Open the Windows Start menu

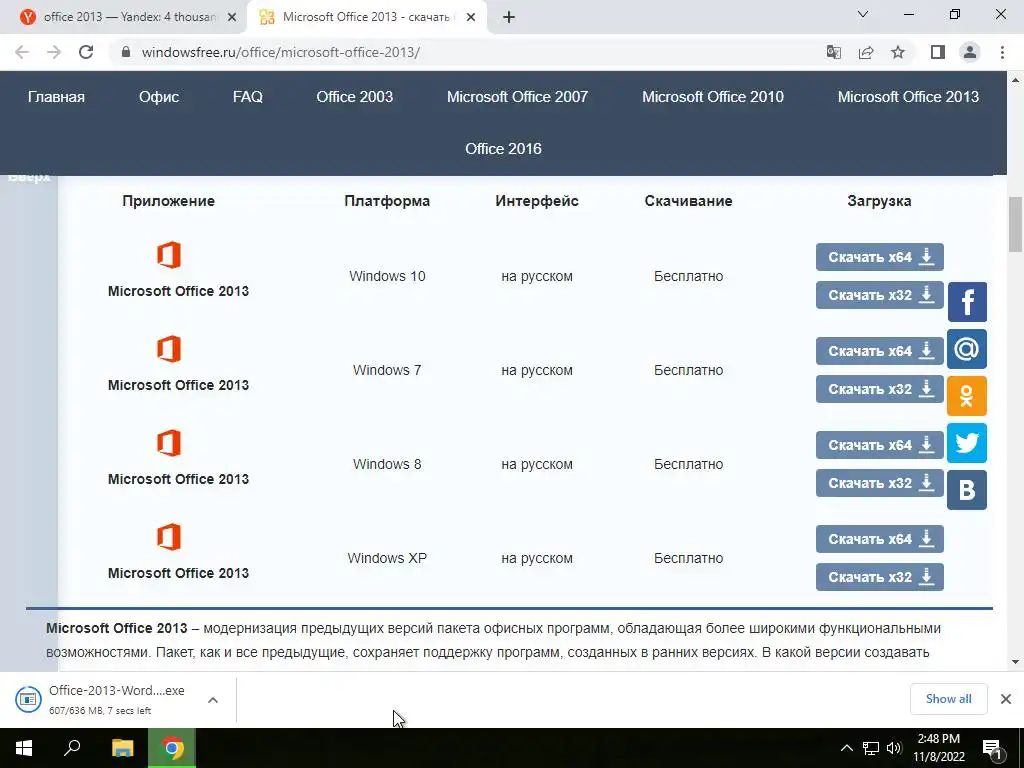click(24, 748)
